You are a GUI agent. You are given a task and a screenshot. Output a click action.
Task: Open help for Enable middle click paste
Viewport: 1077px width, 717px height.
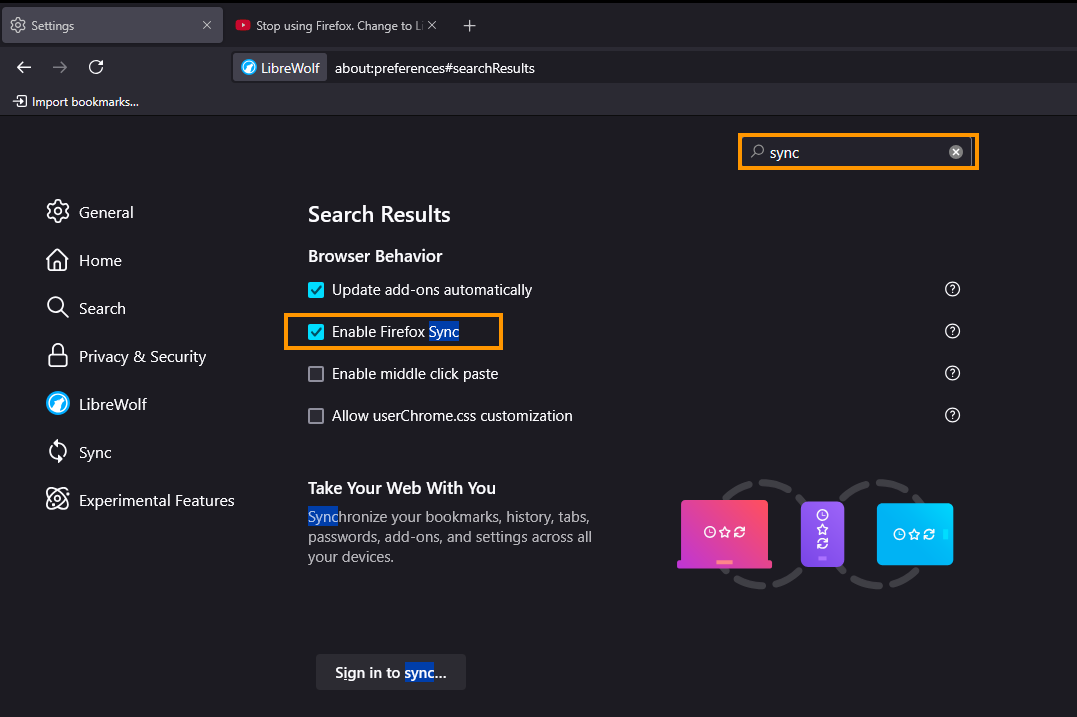tap(952, 373)
